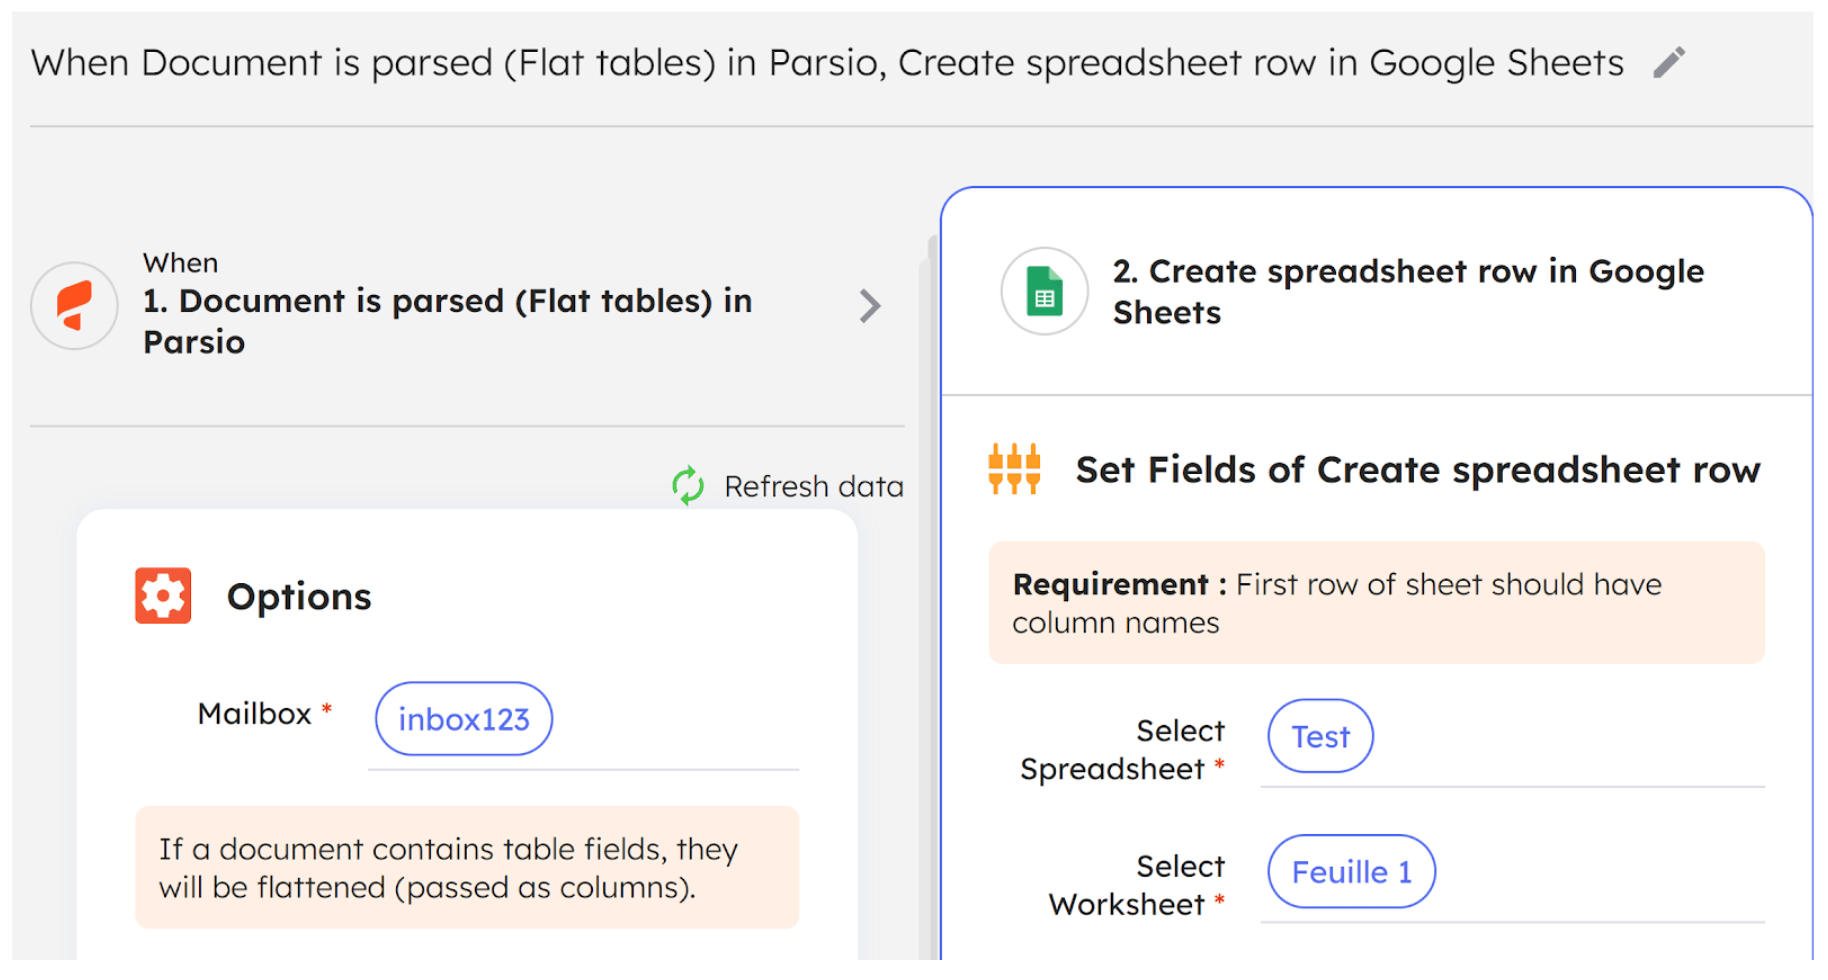
Task: Click the flattened table fields notice
Action: [x=466, y=868]
